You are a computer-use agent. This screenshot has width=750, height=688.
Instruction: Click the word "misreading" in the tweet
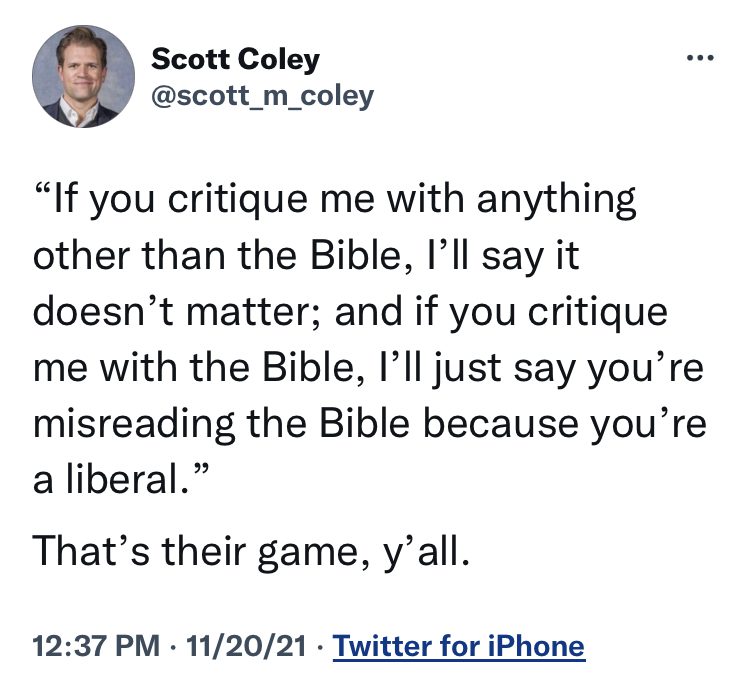pyautogui.click(x=134, y=425)
